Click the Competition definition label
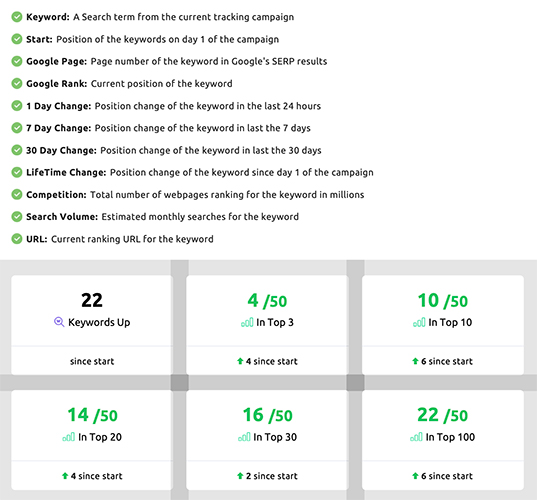Screen dimensions: 537x500 click(56, 195)
